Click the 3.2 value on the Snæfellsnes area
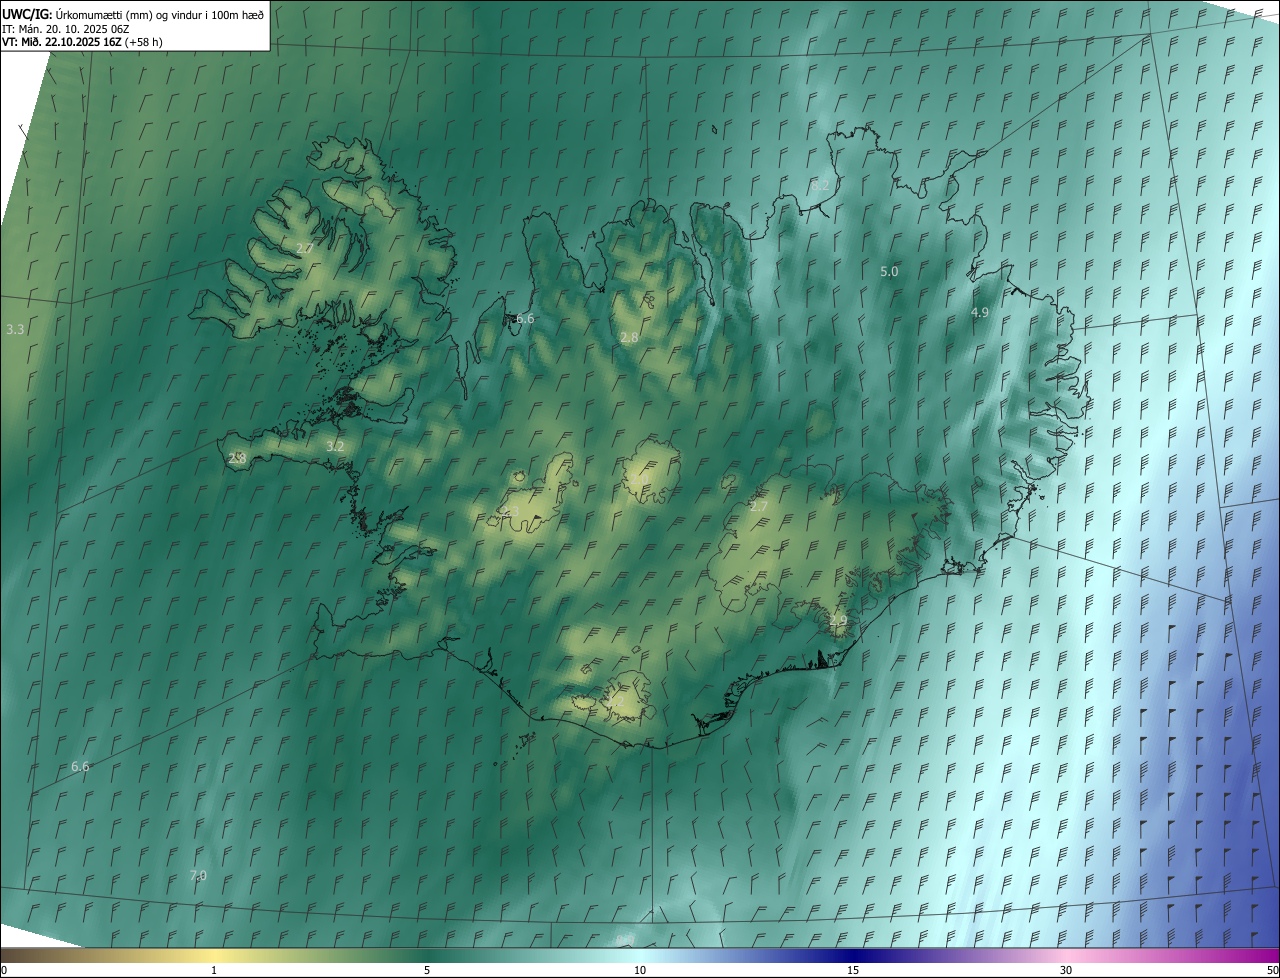The image size is (1280, 978). (x=335, y=447)
